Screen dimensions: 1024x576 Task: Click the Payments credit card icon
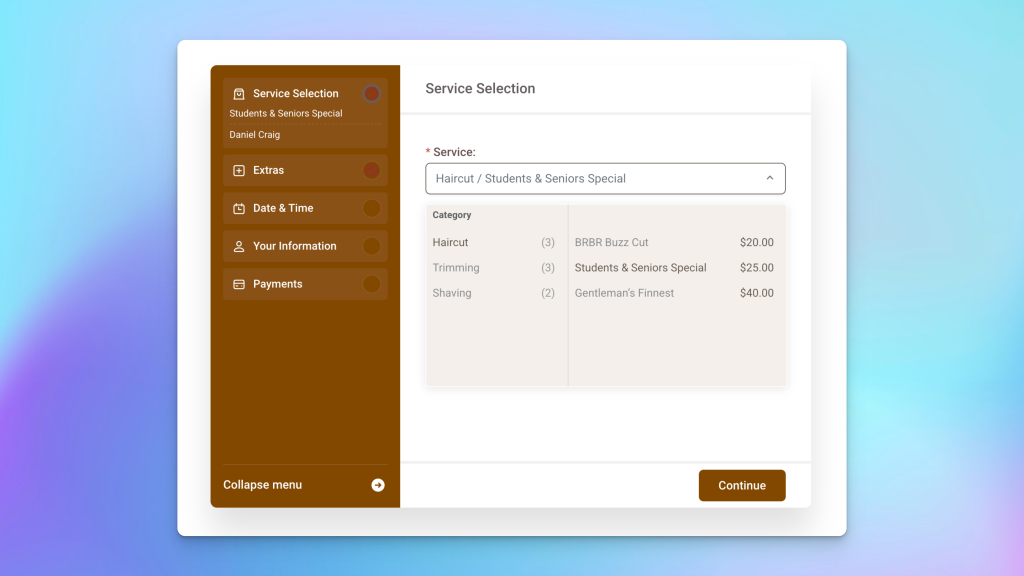point(239,284)
